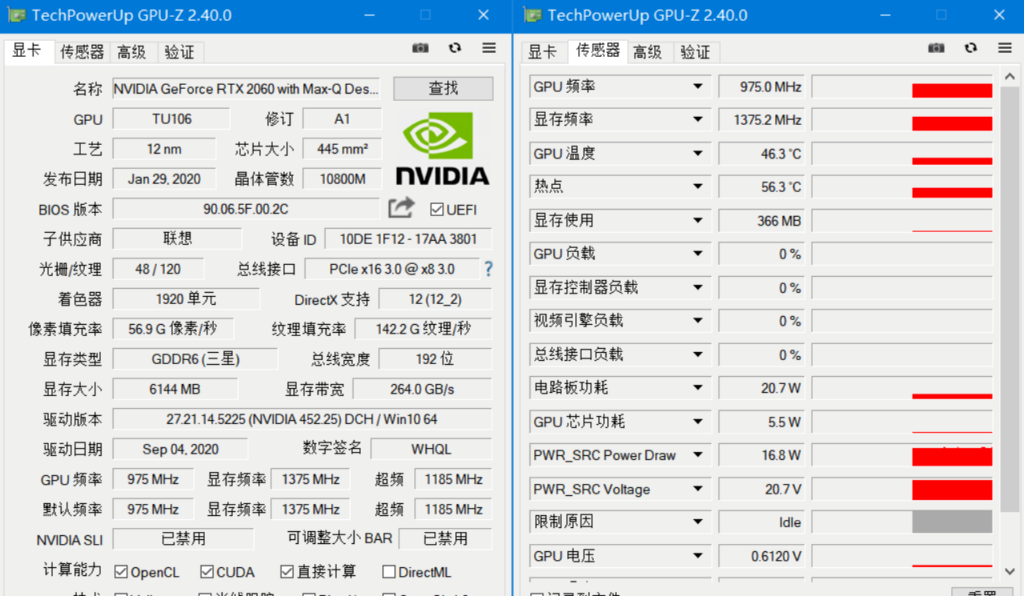
Task: Open the 热点 sensor dropdown
Action: [697, 187]
